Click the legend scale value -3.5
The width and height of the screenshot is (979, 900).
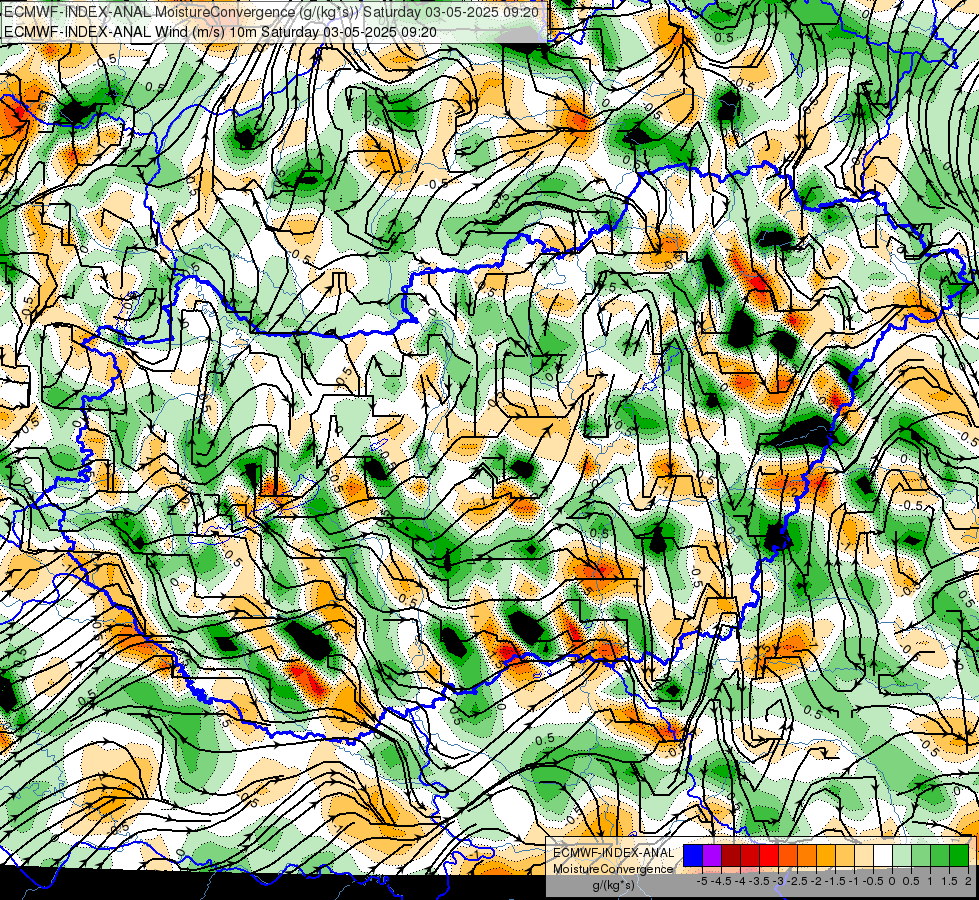(759, 881)
